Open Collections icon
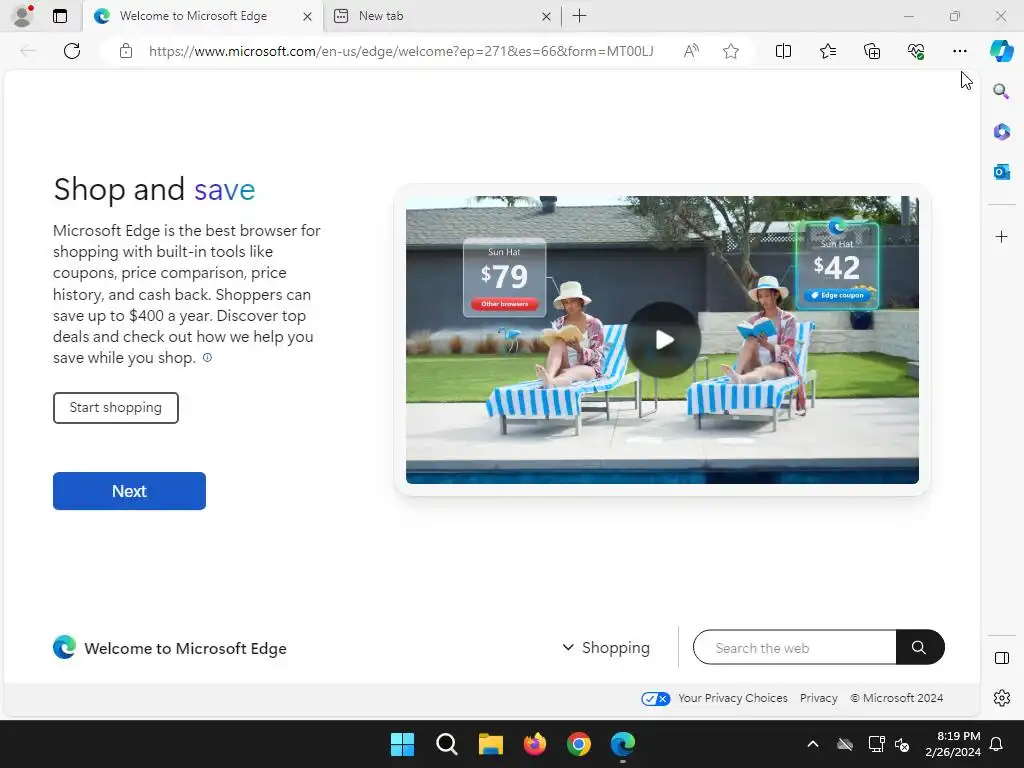The image size is (1024, 768). tap(872, 51)
